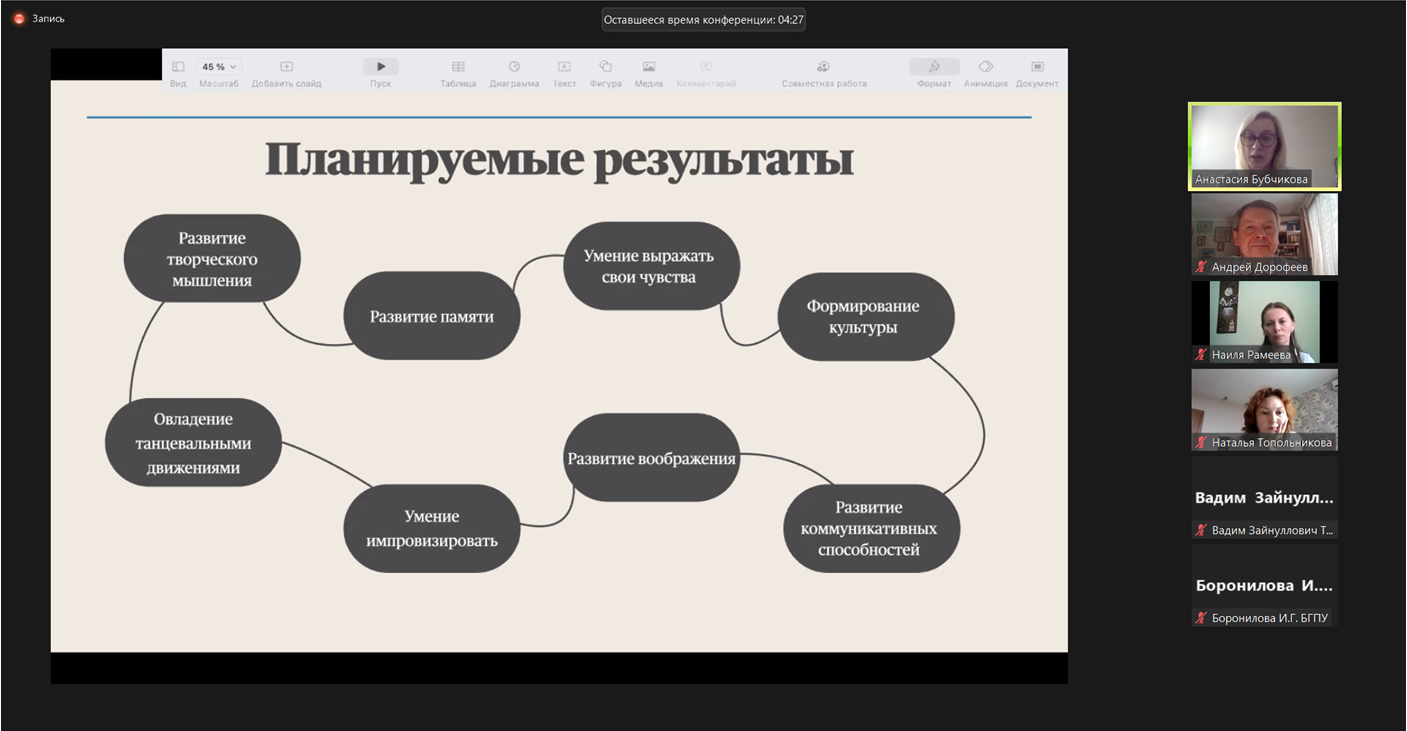The height and width of the screenshot is (731, 1407).
Task: Toggle the Анимация panel
Action: 985,67
